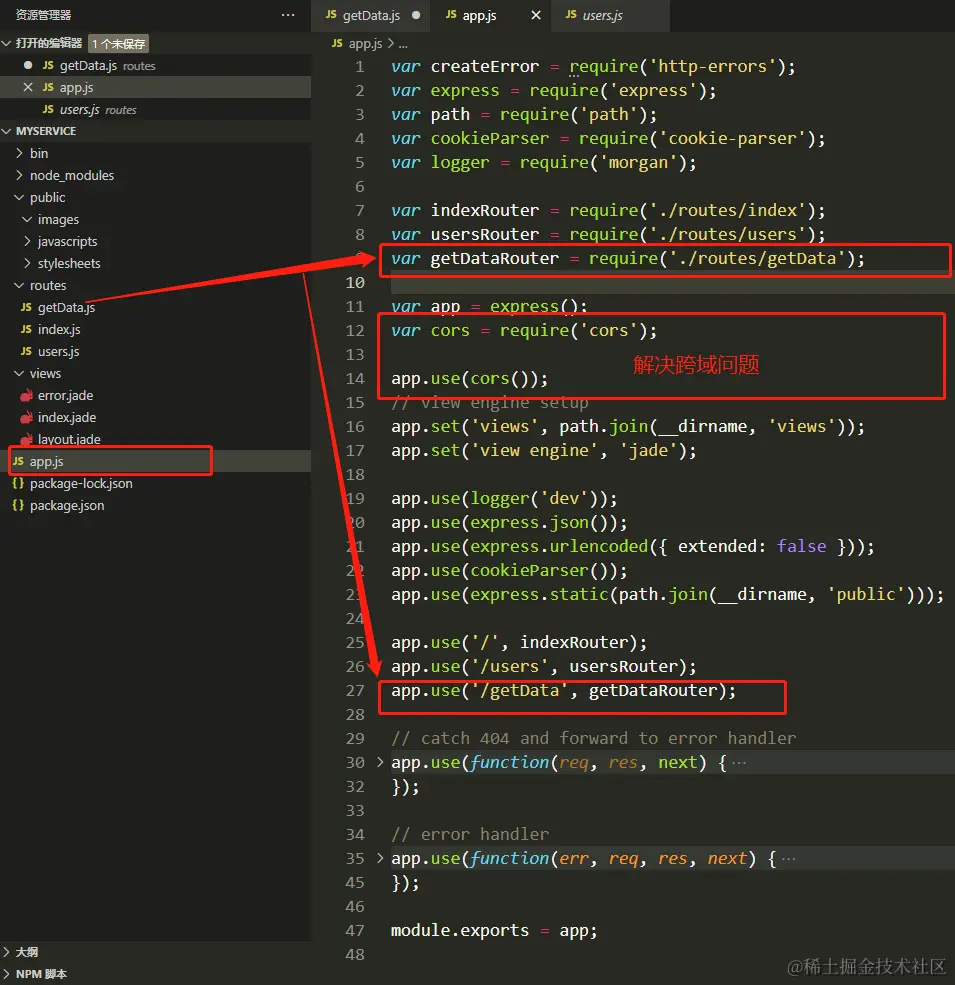The width and height of the screenshot is (955, 985).
Task: Collapse the images folder
Action: click(x=27, y=219)
